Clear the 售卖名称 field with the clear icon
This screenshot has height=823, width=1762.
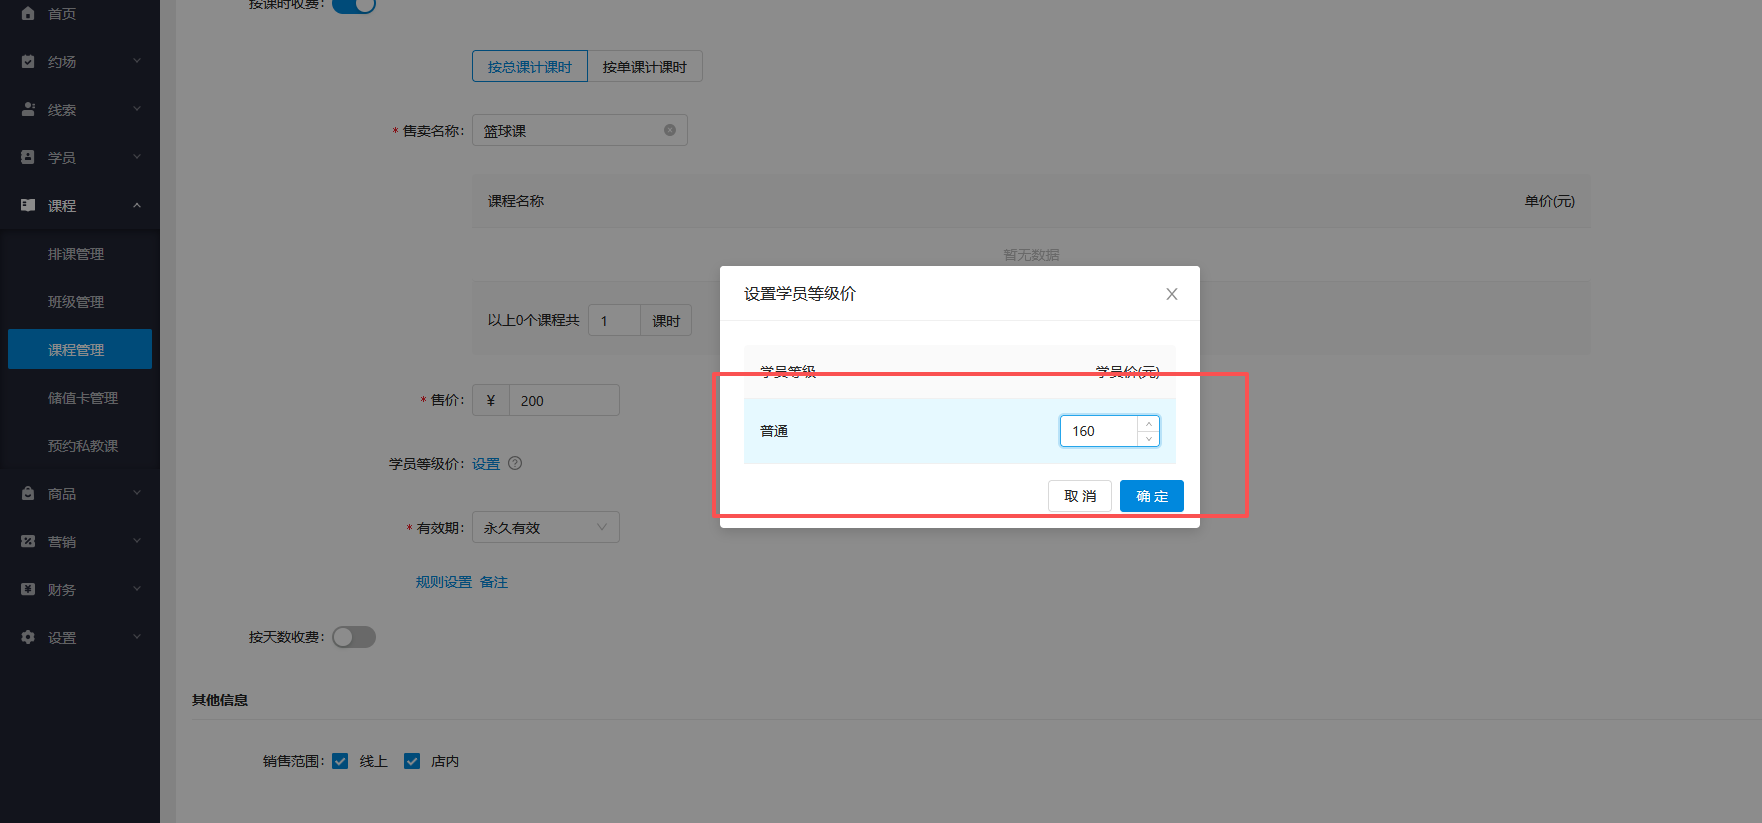[x=670, y=130]
